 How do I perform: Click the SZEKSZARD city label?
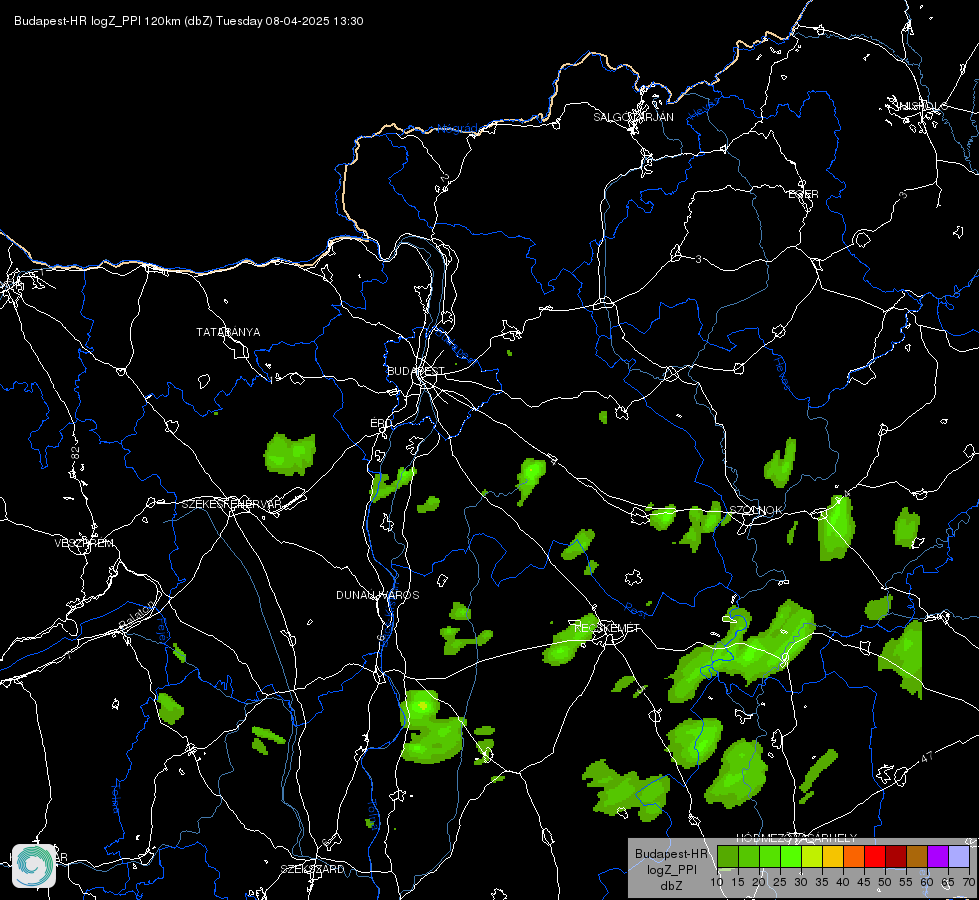(x=312, y=869)
